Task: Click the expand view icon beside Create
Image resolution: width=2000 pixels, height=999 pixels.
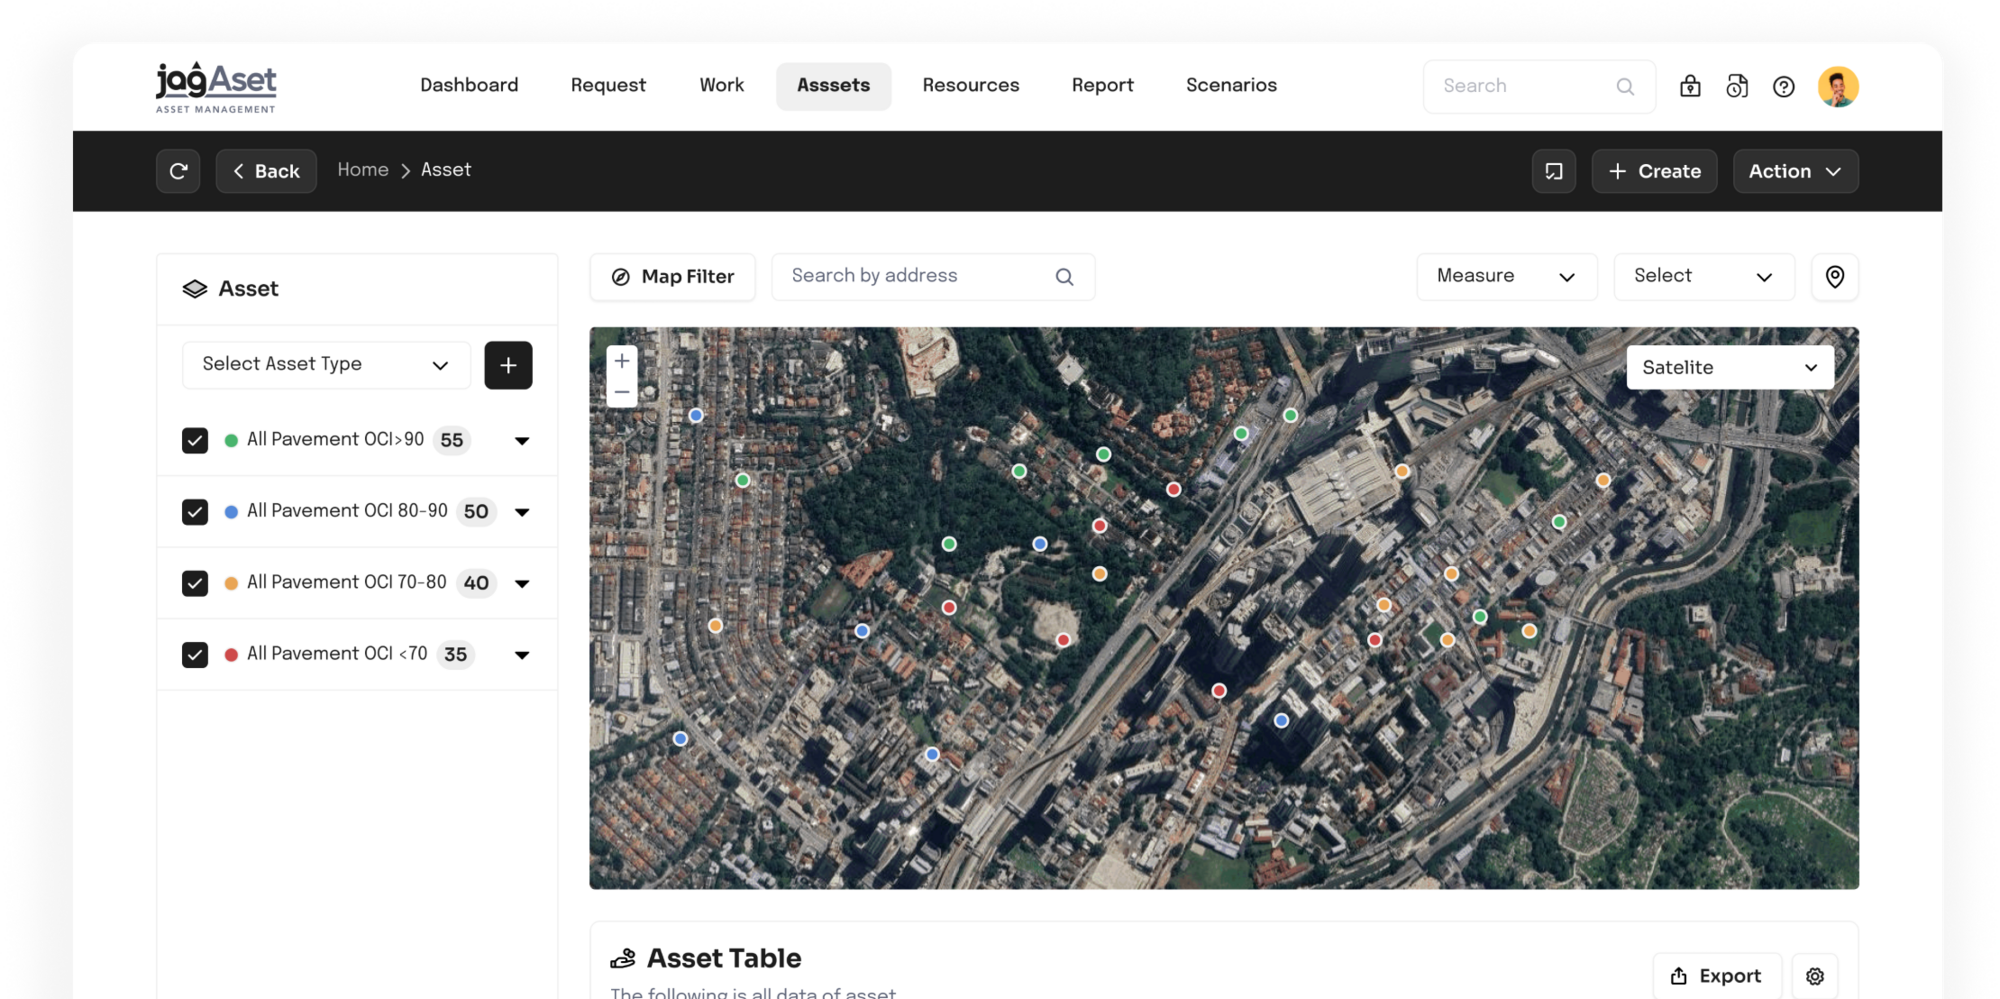Action: coord(1554,171)
